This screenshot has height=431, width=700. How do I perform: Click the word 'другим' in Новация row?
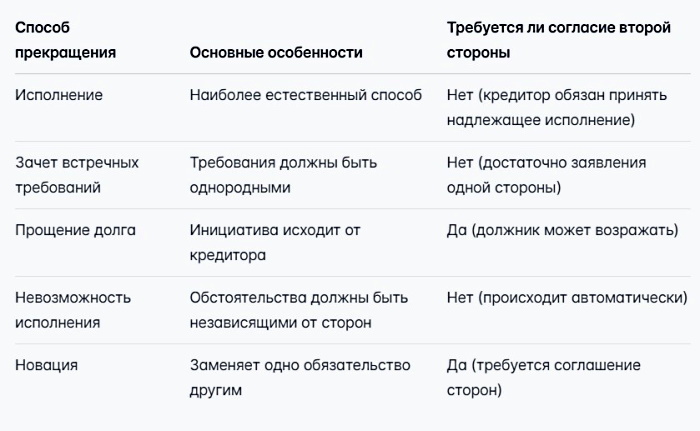(x=216, y=390)
